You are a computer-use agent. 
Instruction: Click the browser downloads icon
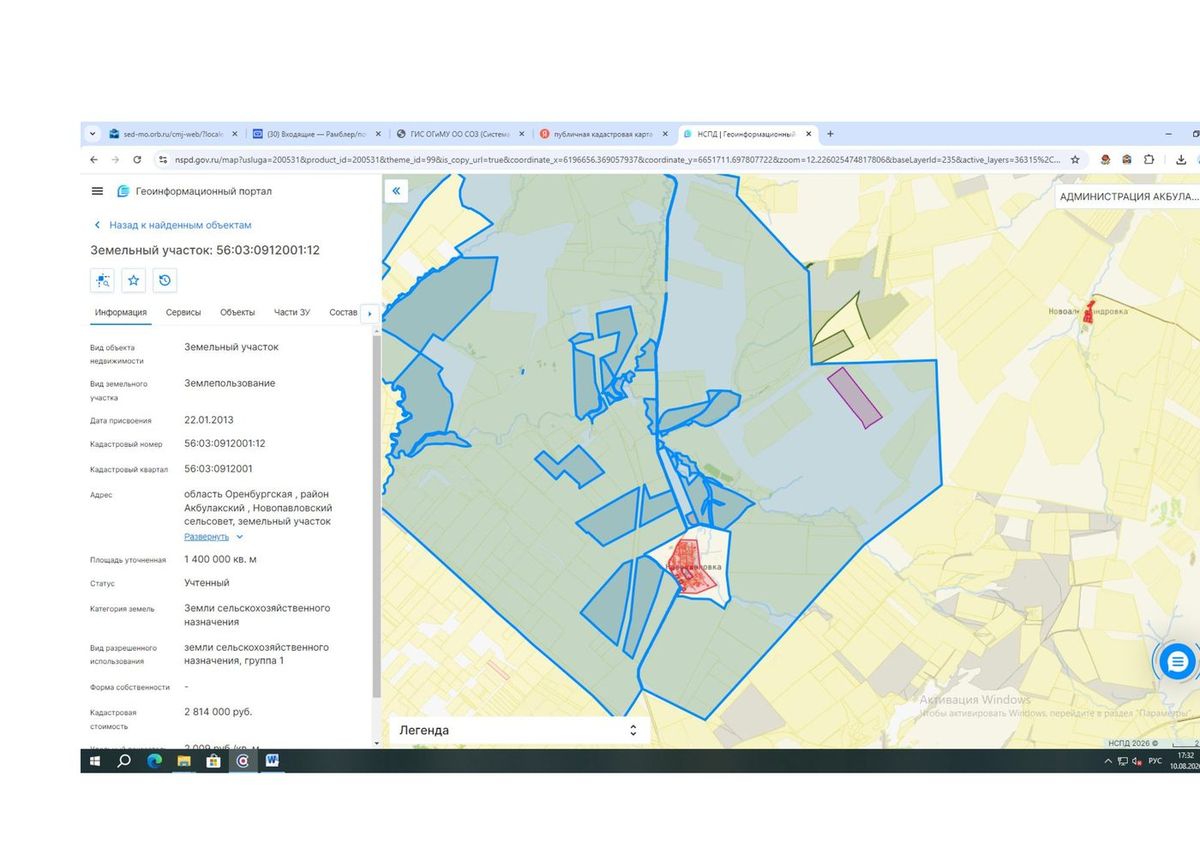(1181, 159)
